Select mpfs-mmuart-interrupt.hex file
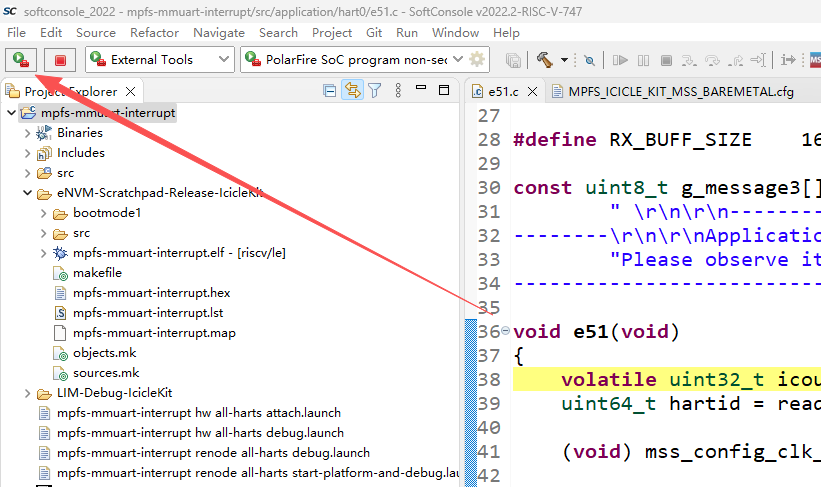The width and height of the screenshot is (821, 487). (x=152, y=293)
